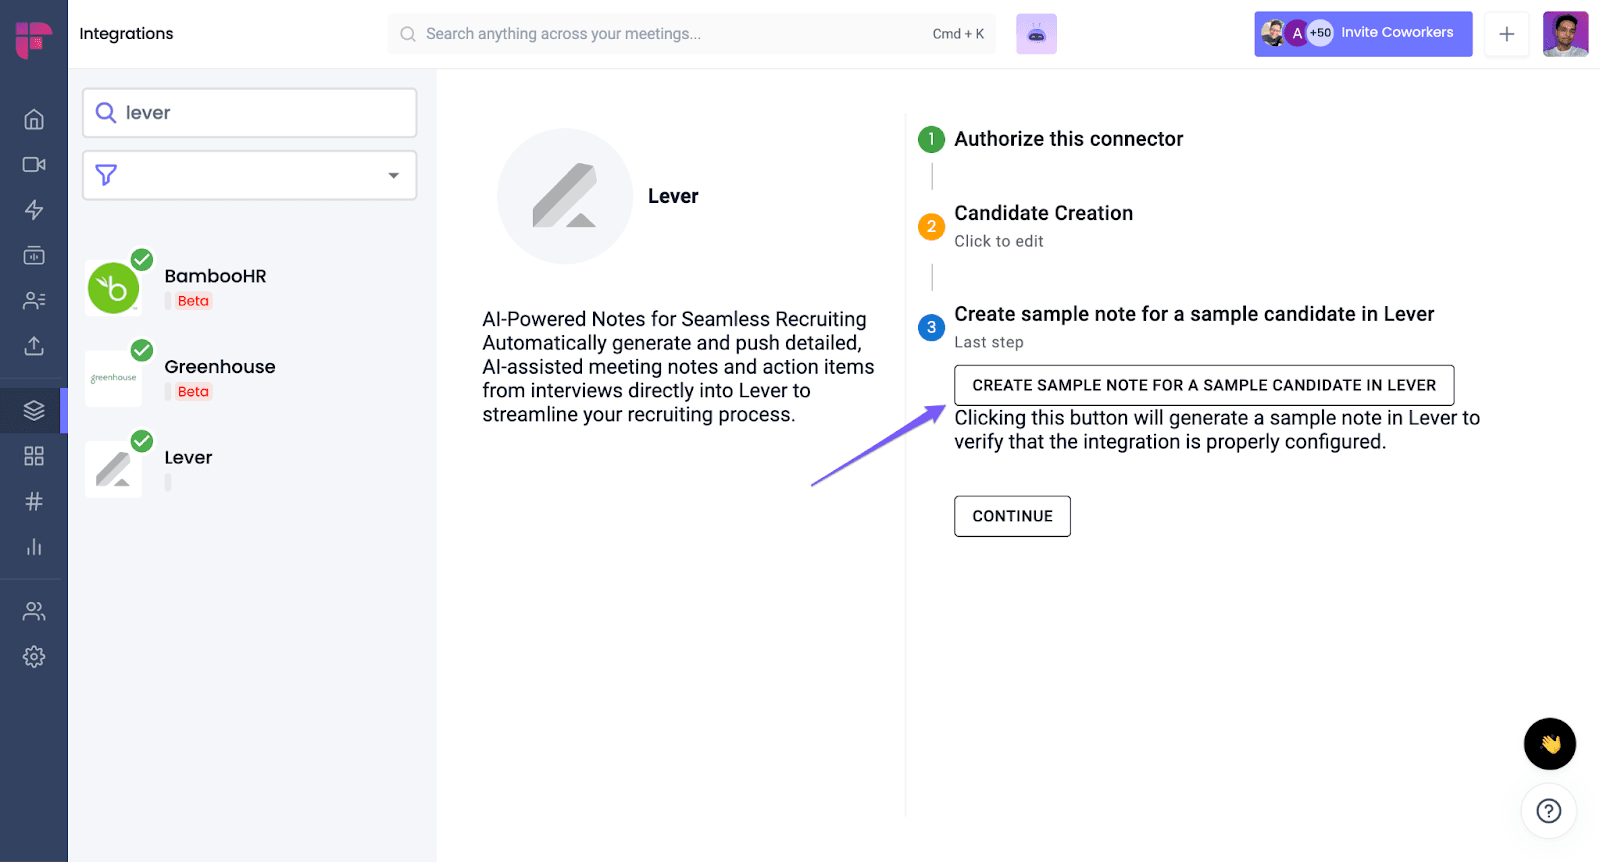Open the settings gear icon
The image size is (1600, 862).
(34, 657)
